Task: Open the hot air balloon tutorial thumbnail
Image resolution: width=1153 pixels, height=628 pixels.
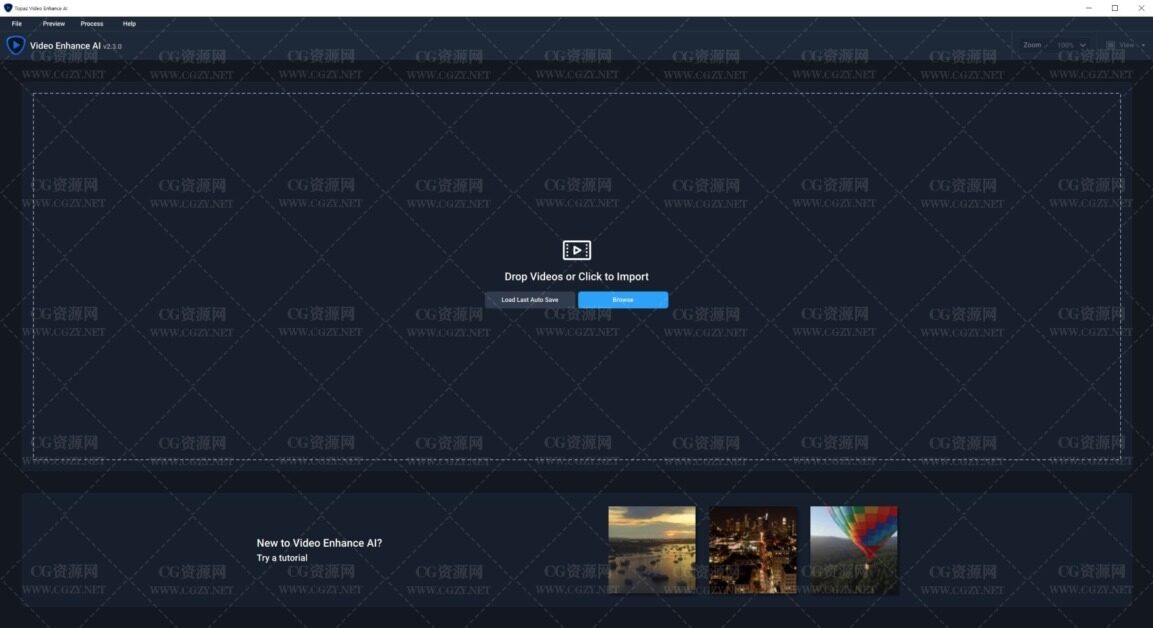Action: tap(854, 549)
